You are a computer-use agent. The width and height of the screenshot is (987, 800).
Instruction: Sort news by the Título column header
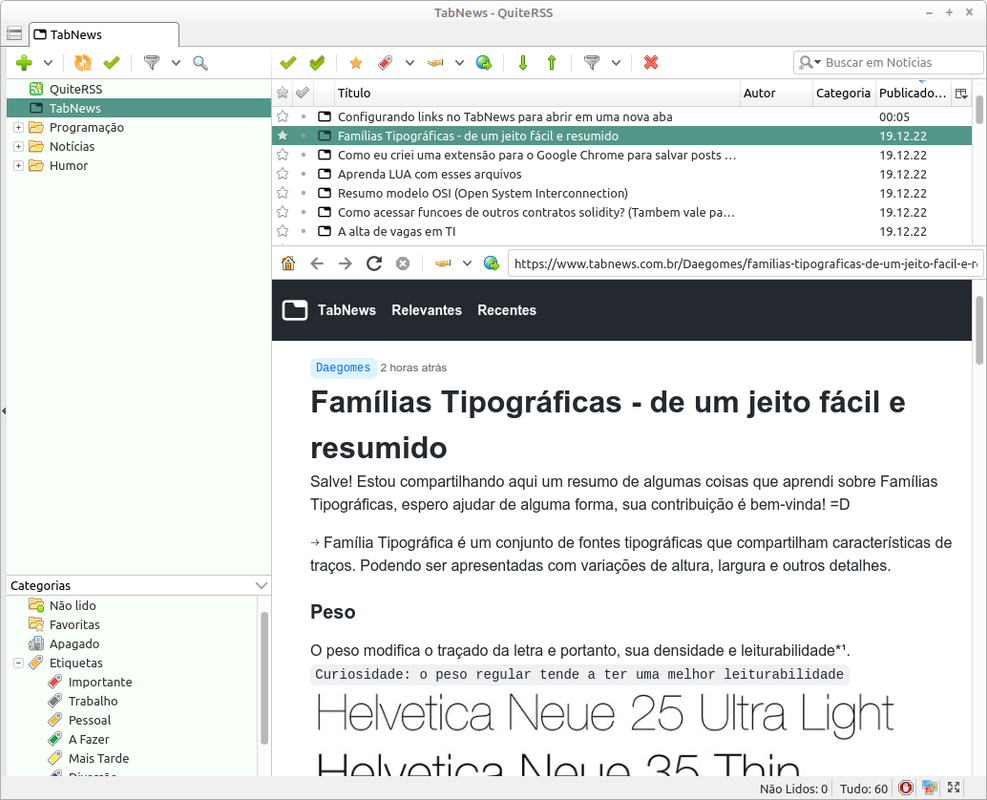point(537,93)
